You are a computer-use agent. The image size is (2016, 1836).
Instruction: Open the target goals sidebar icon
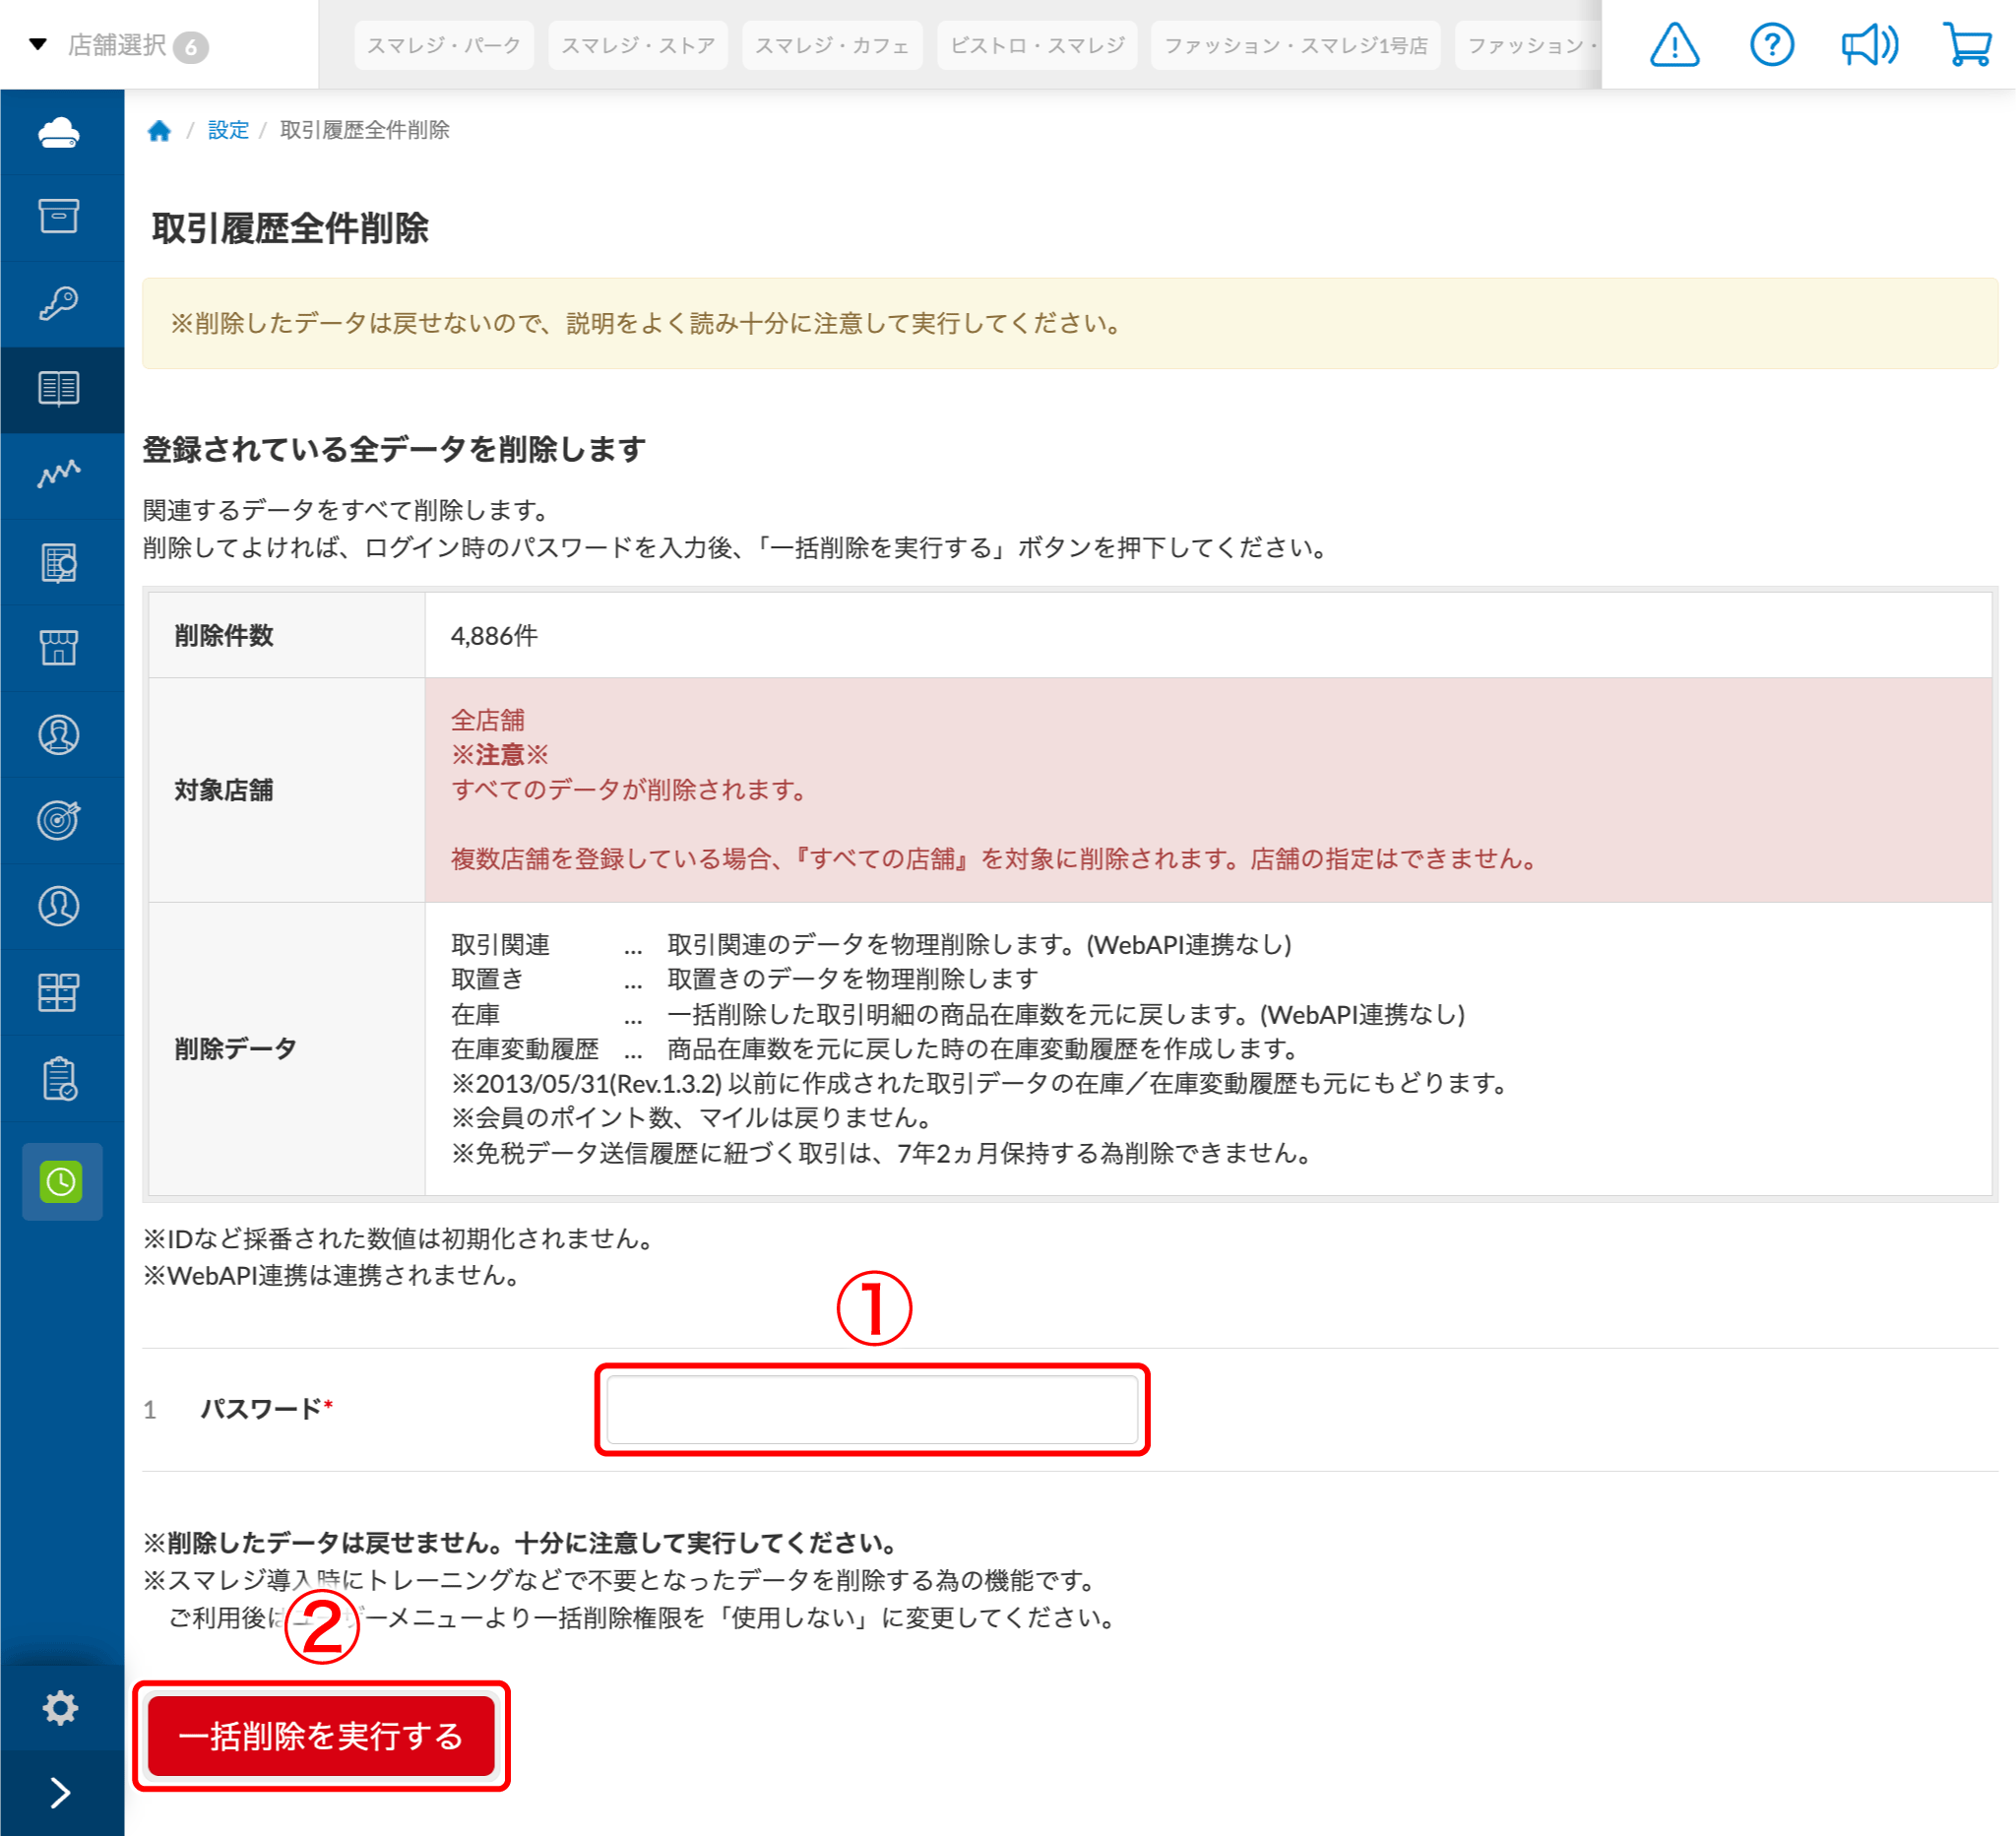coord(59,820)
